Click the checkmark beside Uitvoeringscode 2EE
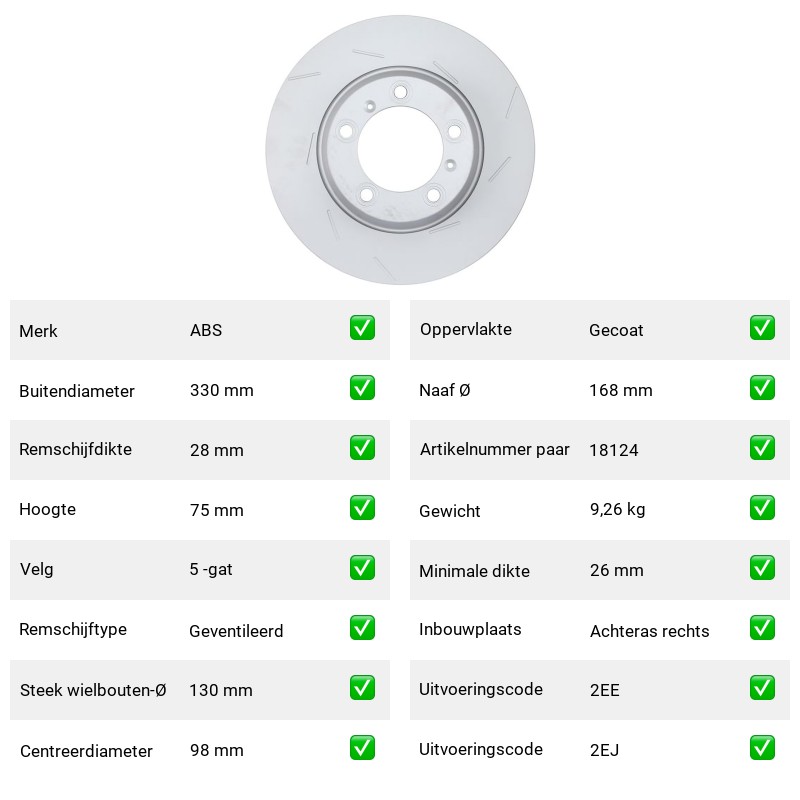This screenshot has width=800, height=800. click(x=762, y=688)
